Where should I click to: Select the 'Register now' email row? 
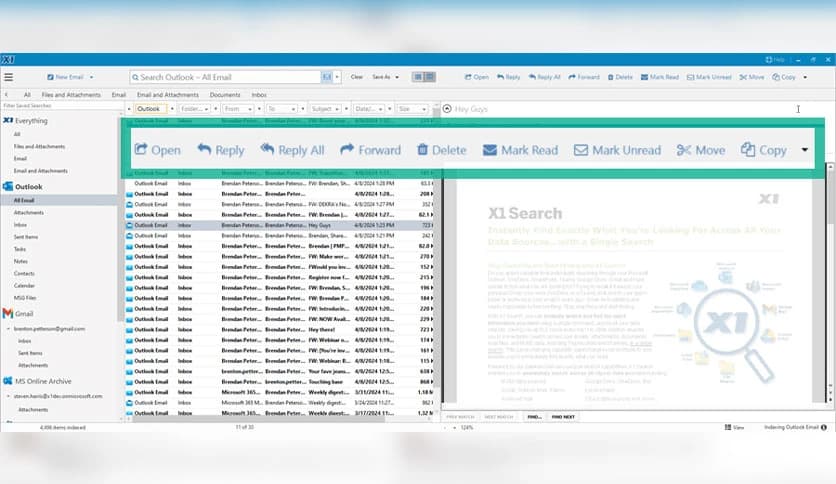[279, 277]
